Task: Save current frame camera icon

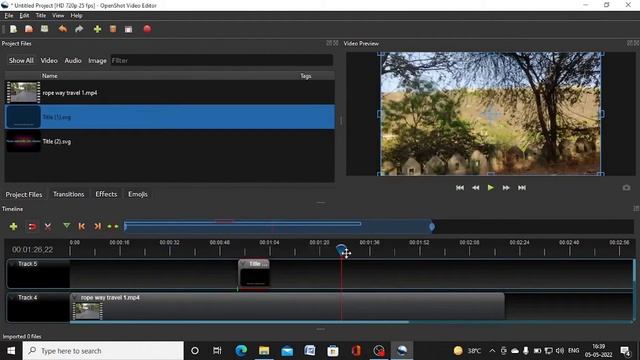Action: click(626, 188)
